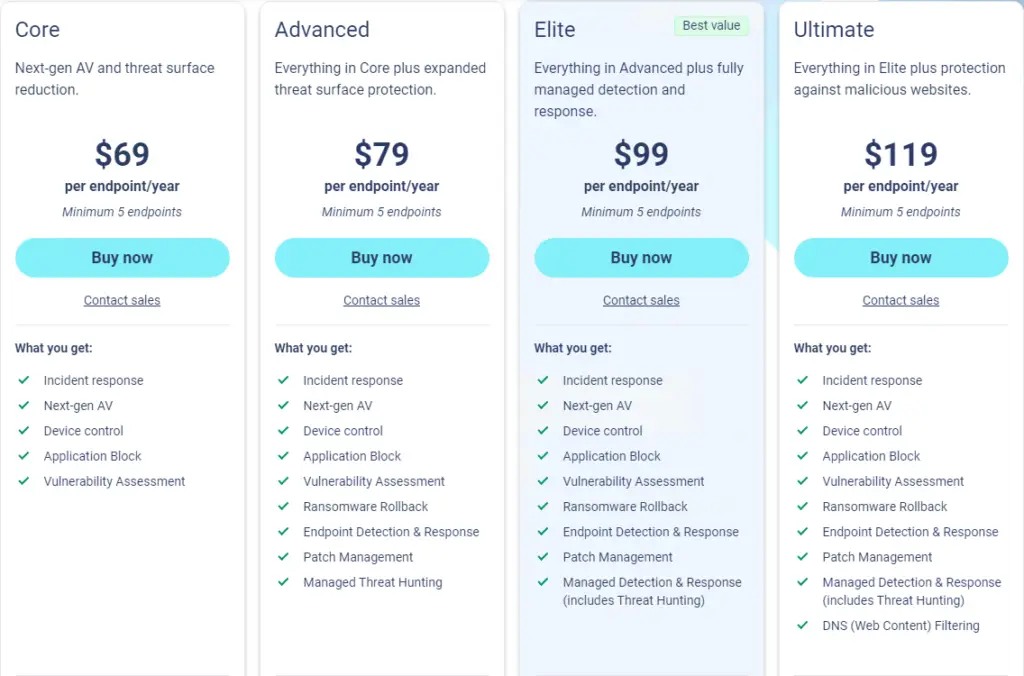Click checkmark icon beside Core's Incident response
This screenshot has width=1024, height=676.
[x=23, y=380]
